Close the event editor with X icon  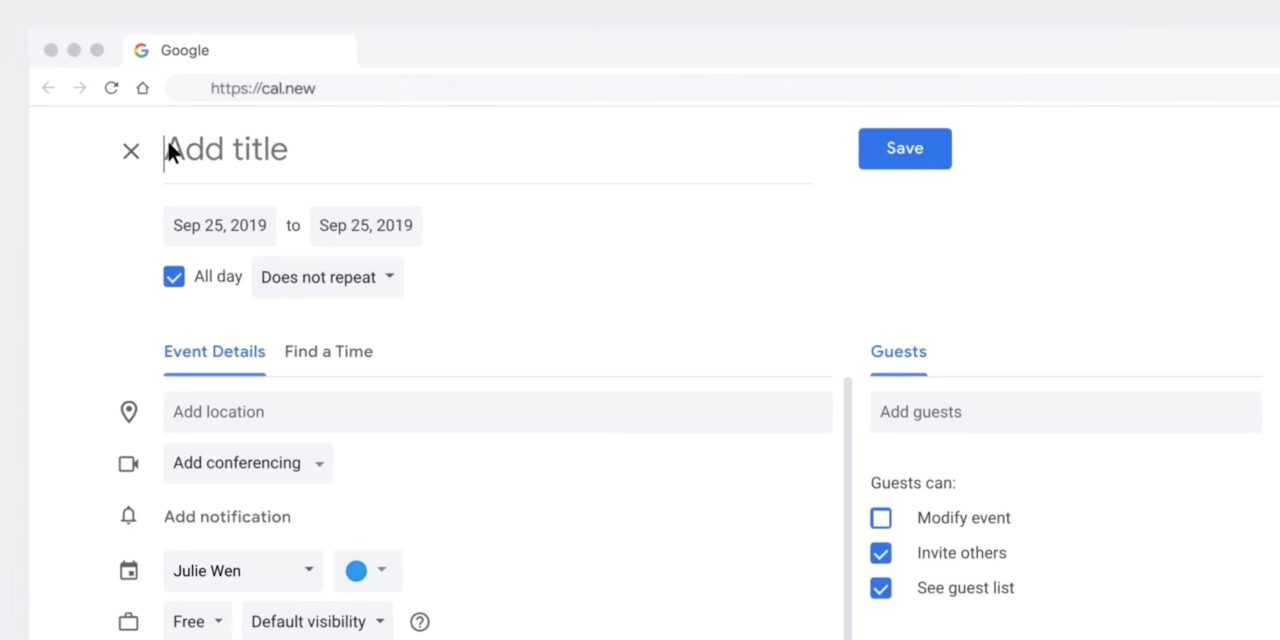[131, 151]
